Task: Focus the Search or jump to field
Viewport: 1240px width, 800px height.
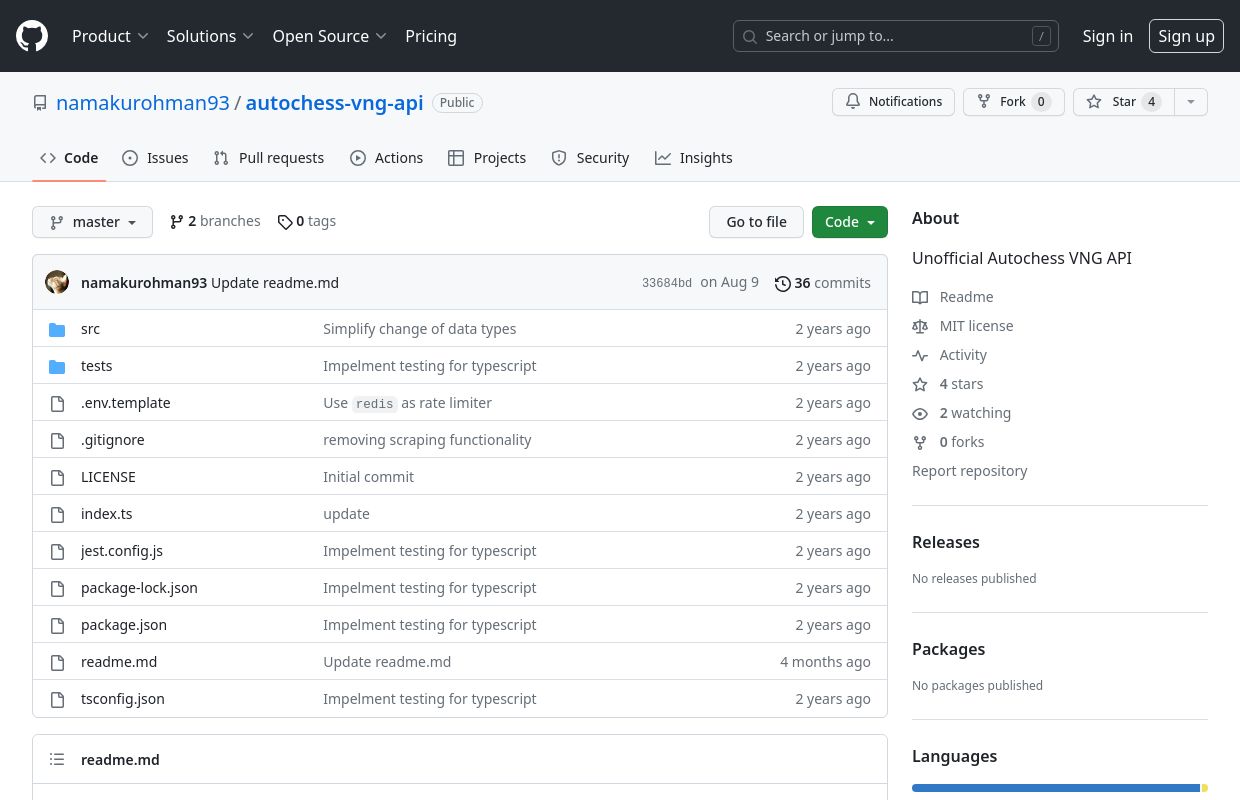Action: click(x=896, y=36)
